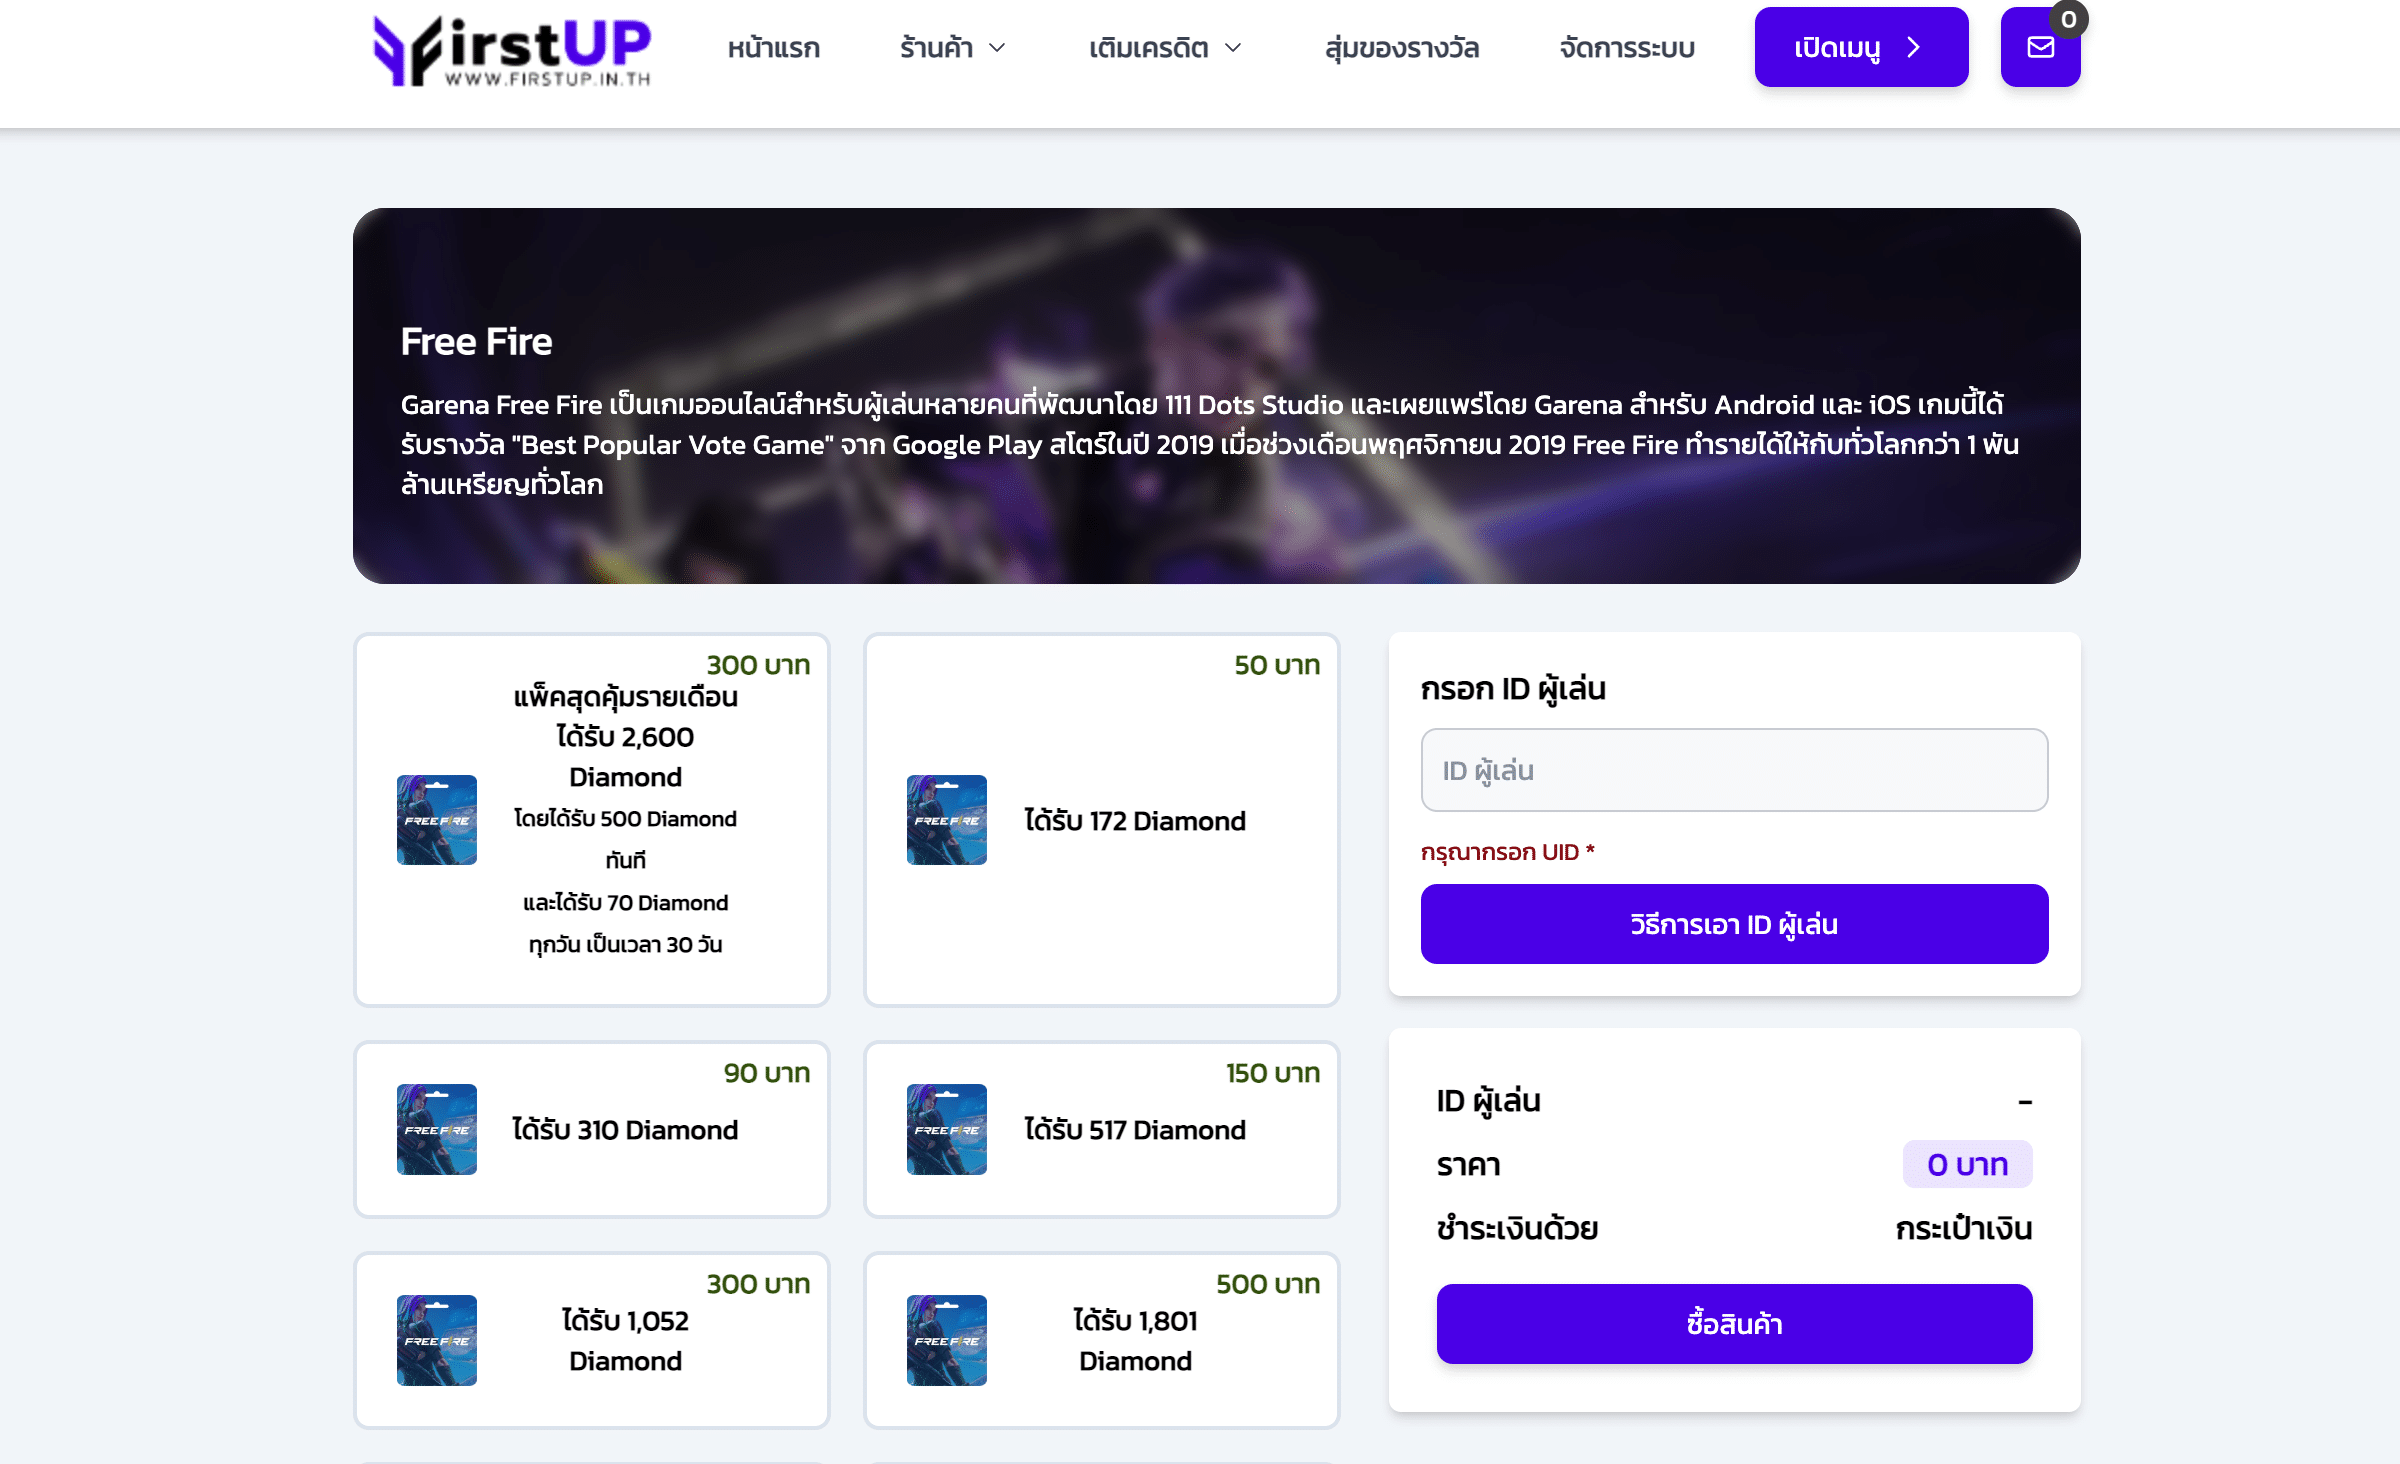
Task: Click the Free Fire thumbnail of 1,052 Diamond
Action: coord(437,1340)
